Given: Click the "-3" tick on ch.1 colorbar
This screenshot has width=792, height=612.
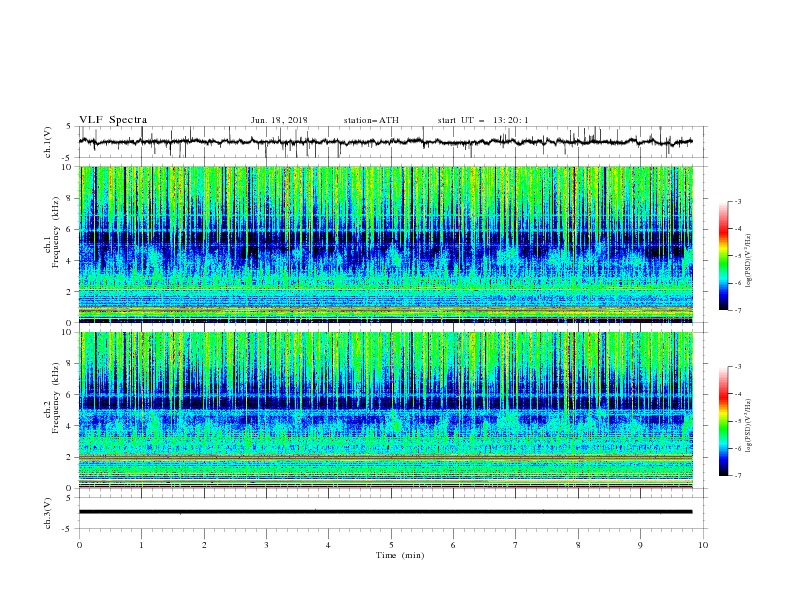Looking at the screenshot, I should [x=738, y=201].
